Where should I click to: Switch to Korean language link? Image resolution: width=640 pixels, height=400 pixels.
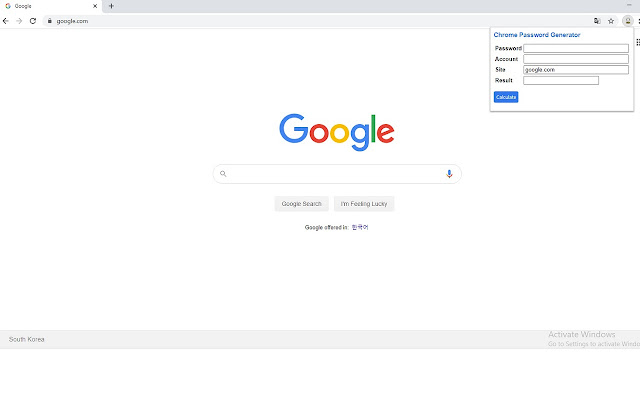tap(360, 227)
